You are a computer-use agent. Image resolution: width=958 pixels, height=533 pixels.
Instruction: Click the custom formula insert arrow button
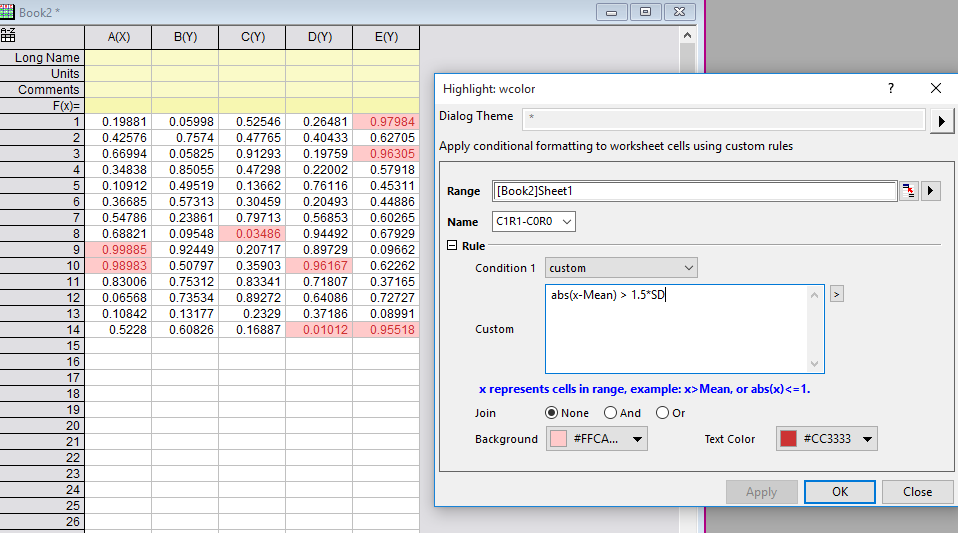pos(836,294)
